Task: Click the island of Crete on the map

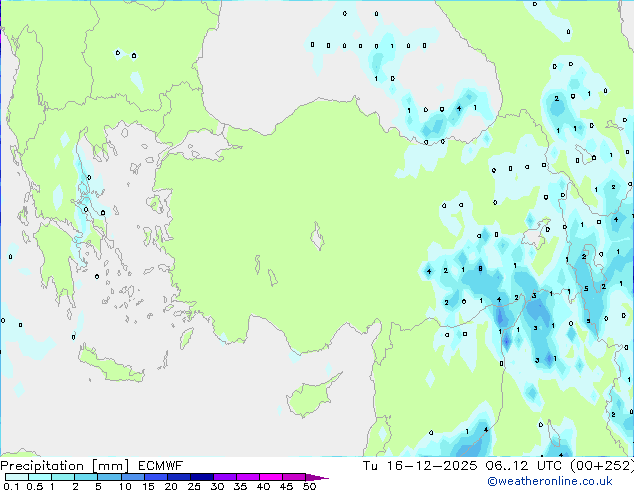Action: (110, 366)
